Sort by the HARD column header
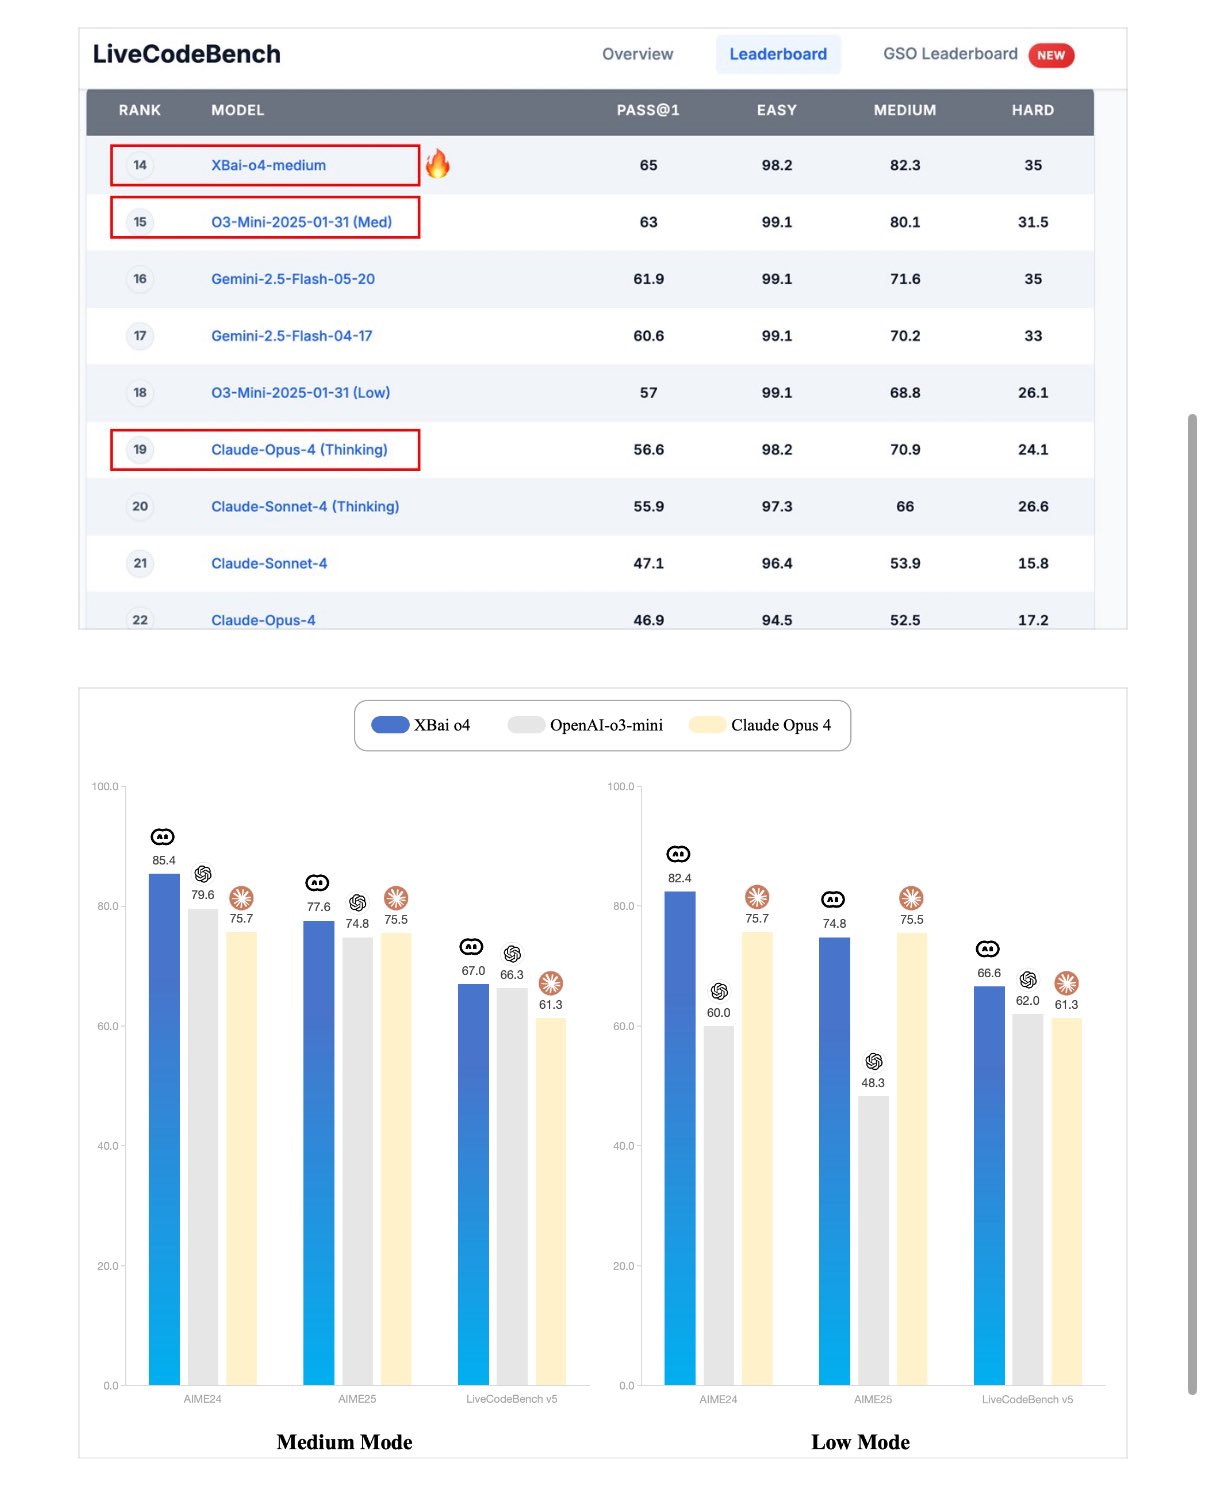The image size is (1206, 1488). point(1033,110)
